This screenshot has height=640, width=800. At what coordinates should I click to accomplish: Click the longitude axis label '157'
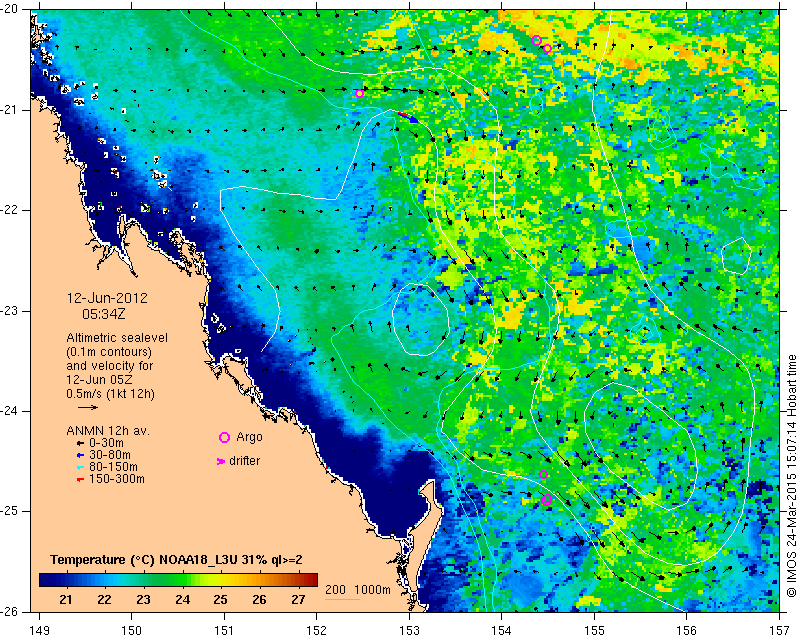point(780,631)
